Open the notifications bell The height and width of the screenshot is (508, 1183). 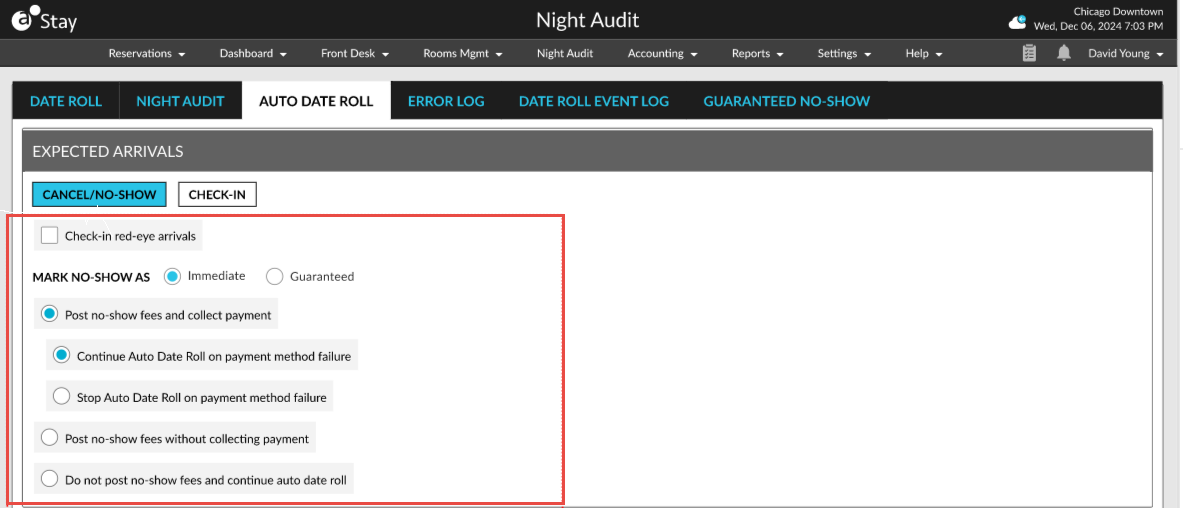pyautogui.click(x=1064, y=54)
